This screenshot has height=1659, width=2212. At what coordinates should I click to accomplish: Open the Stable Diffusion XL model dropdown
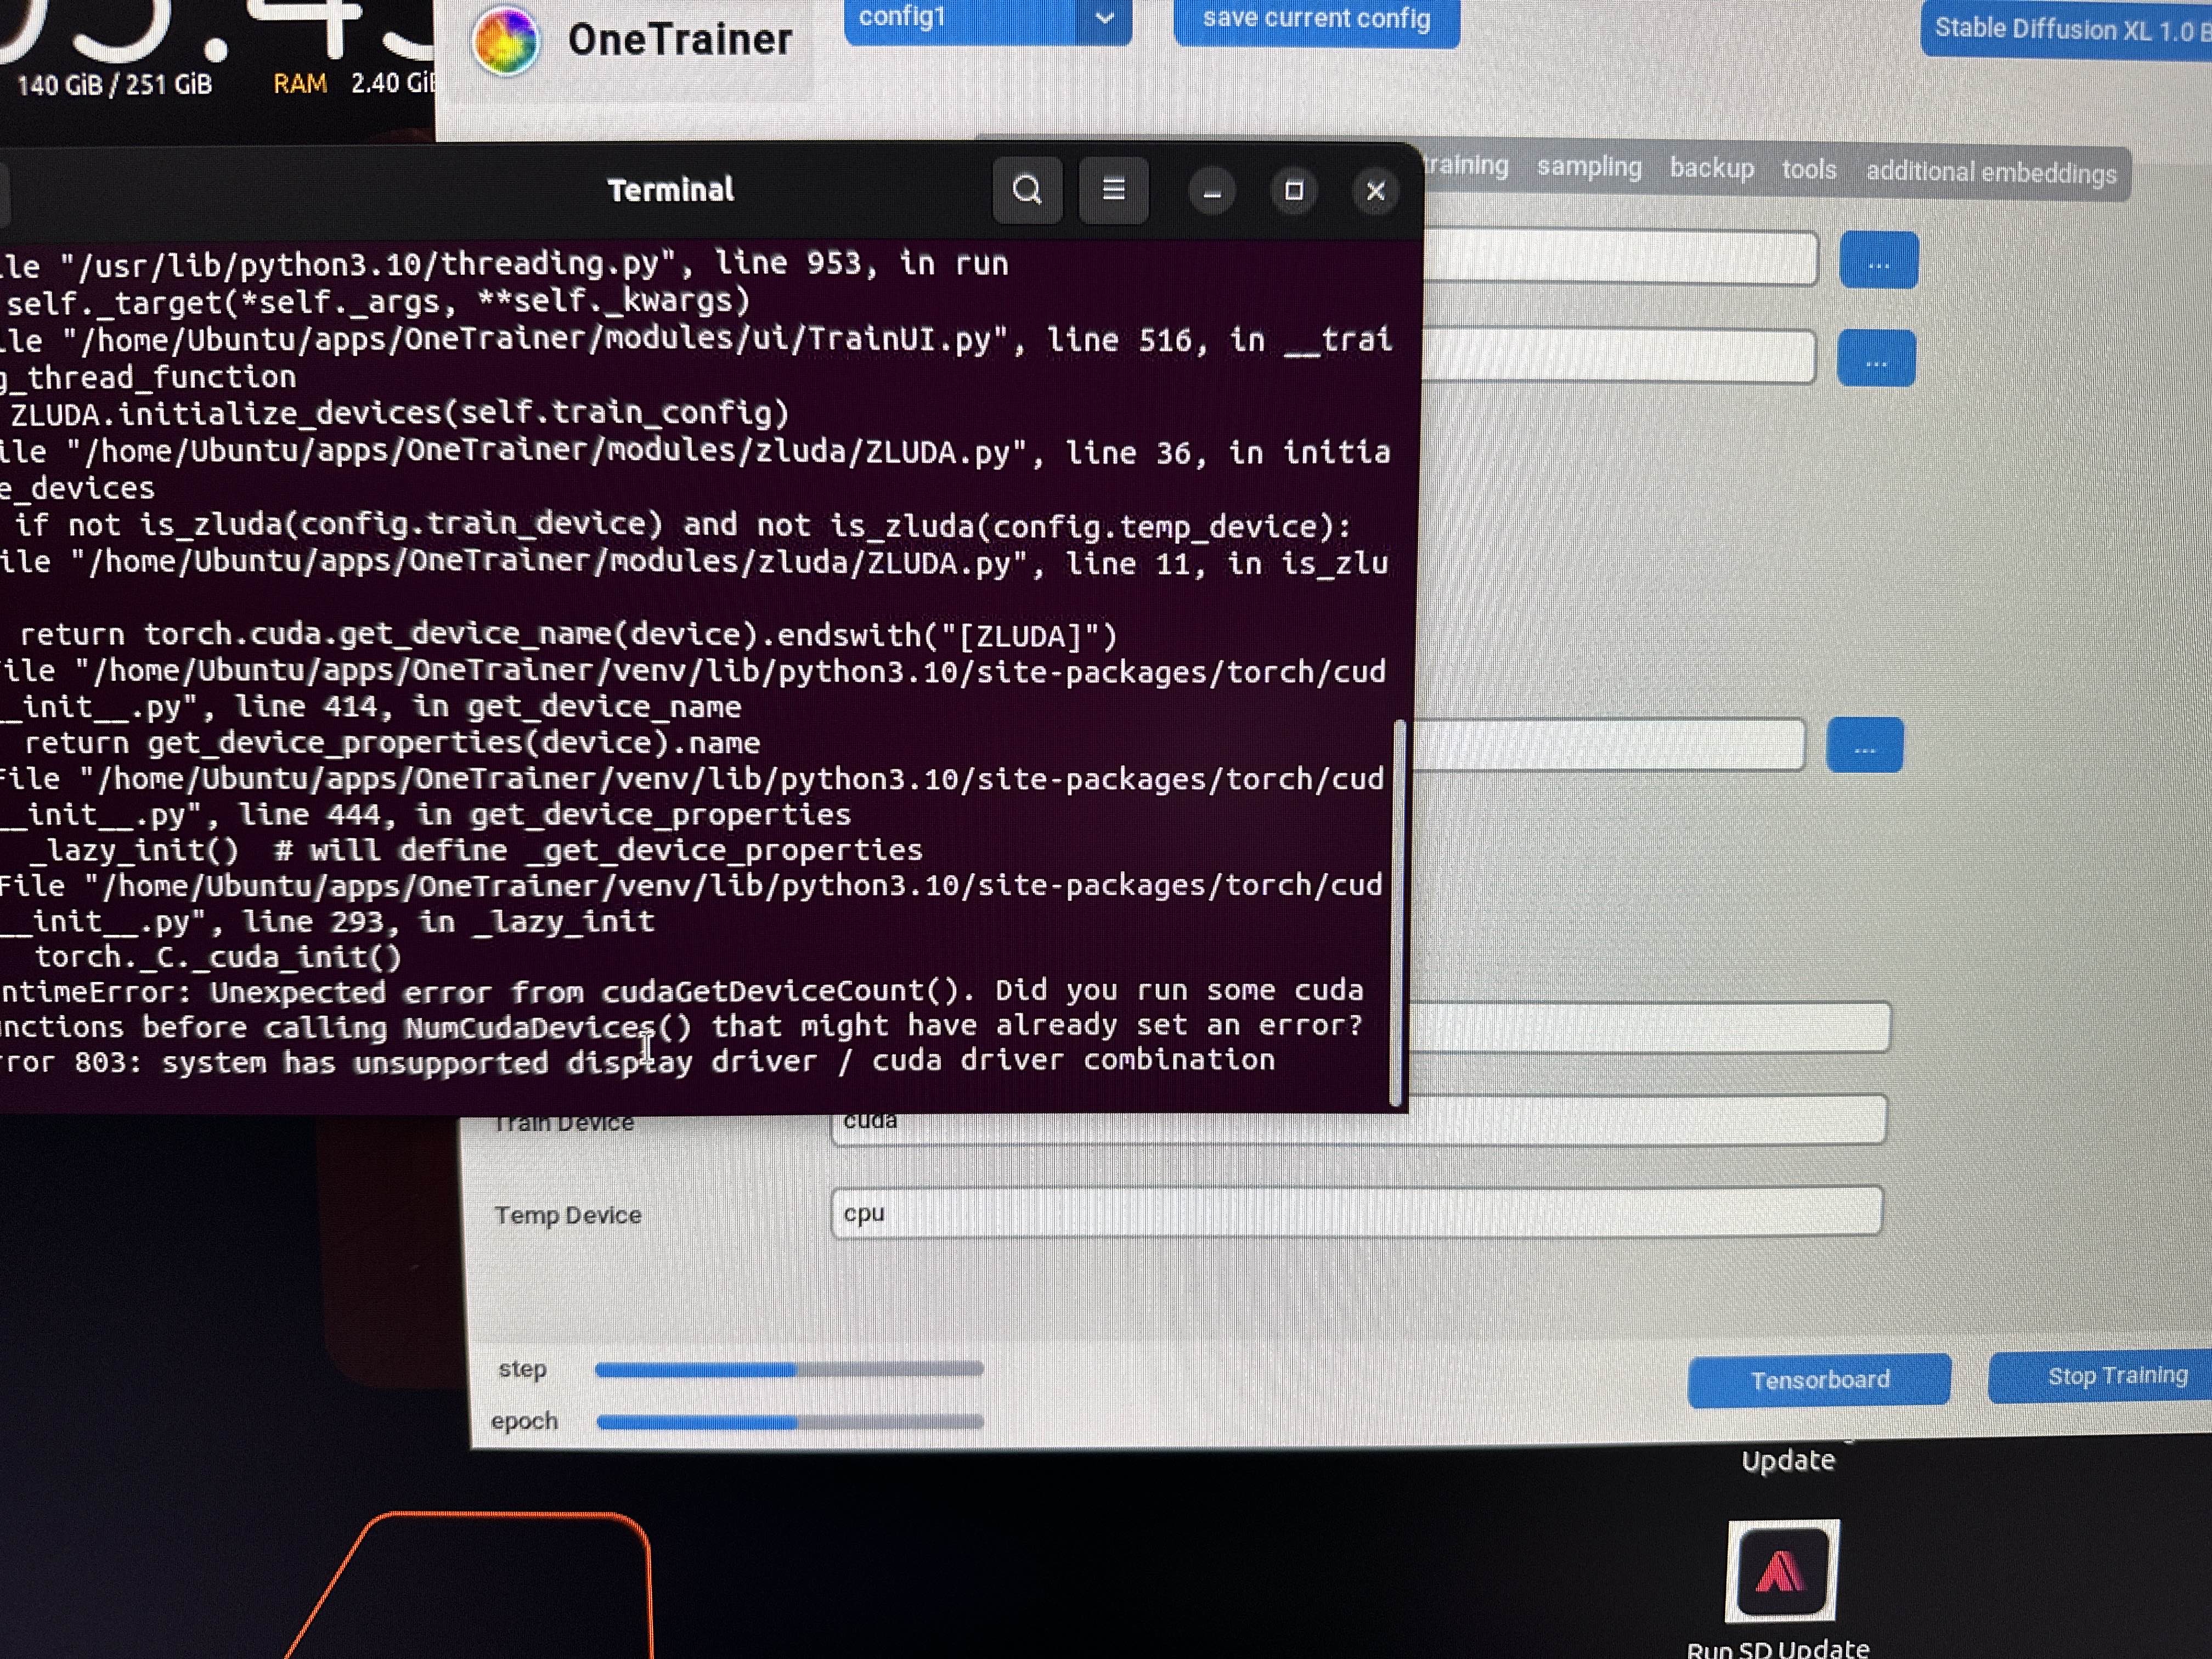[2066, 30]
